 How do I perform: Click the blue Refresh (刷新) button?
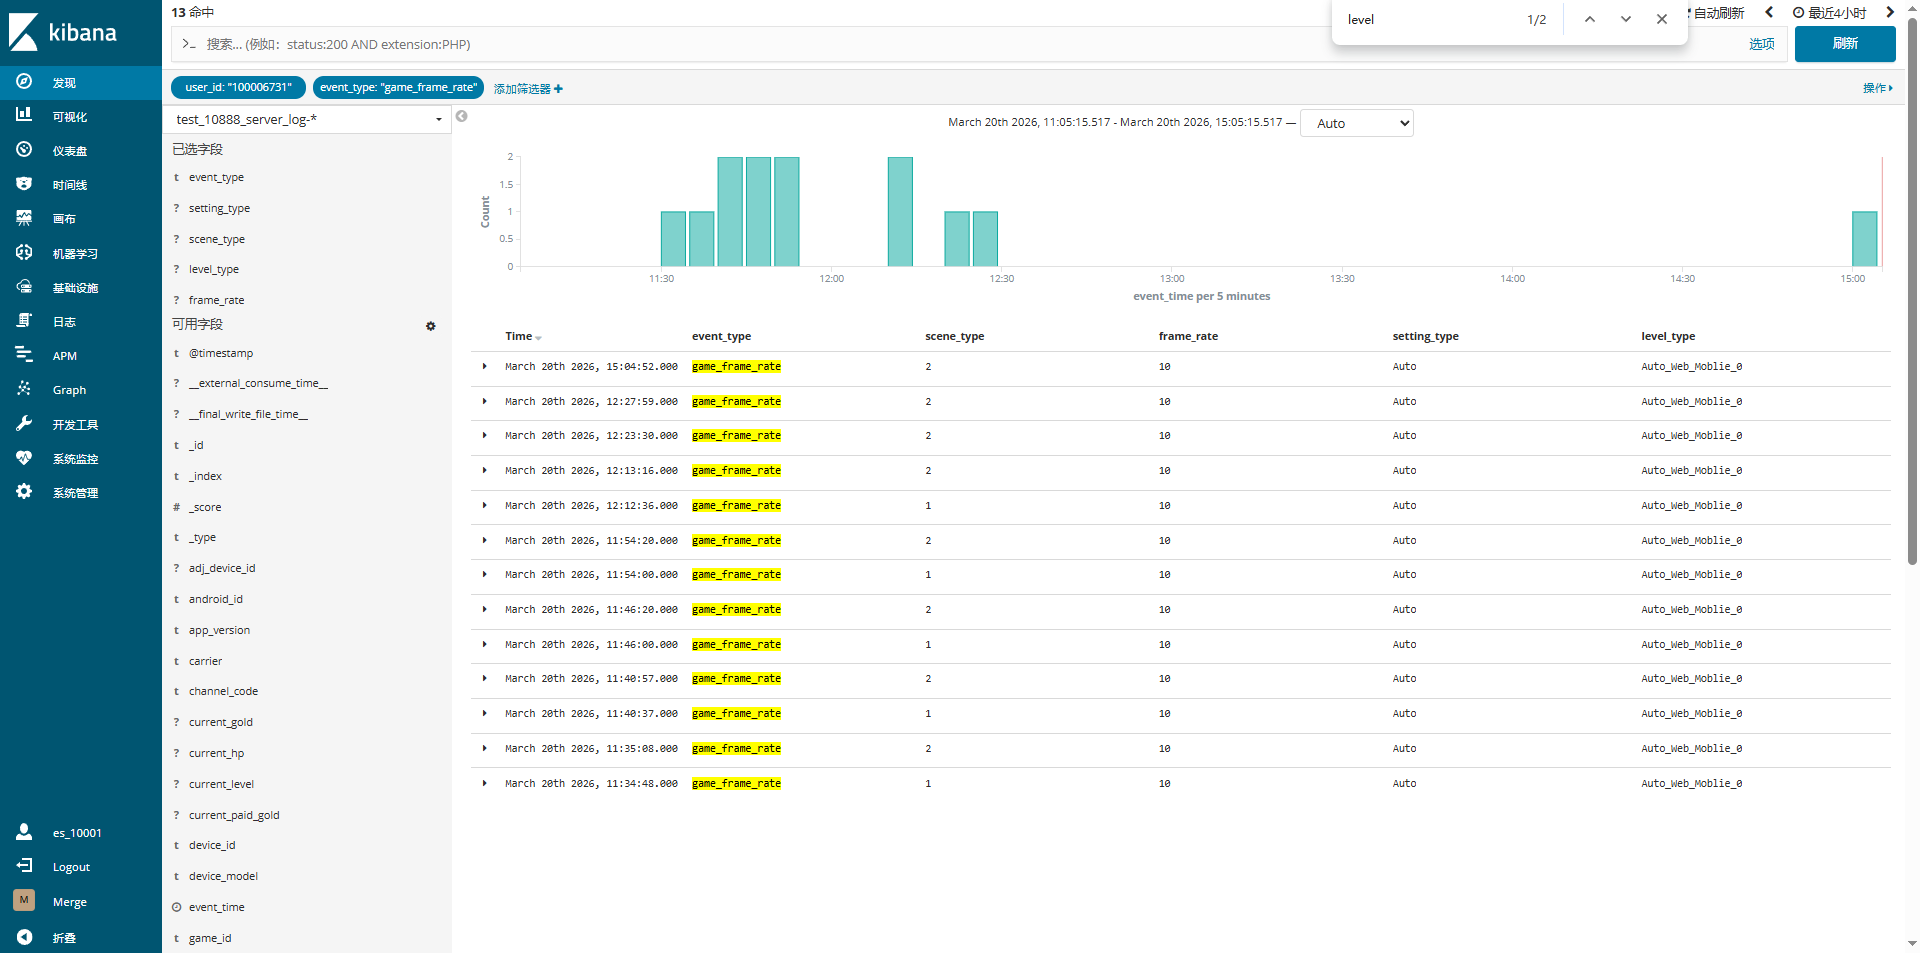tap(1844, 44)
